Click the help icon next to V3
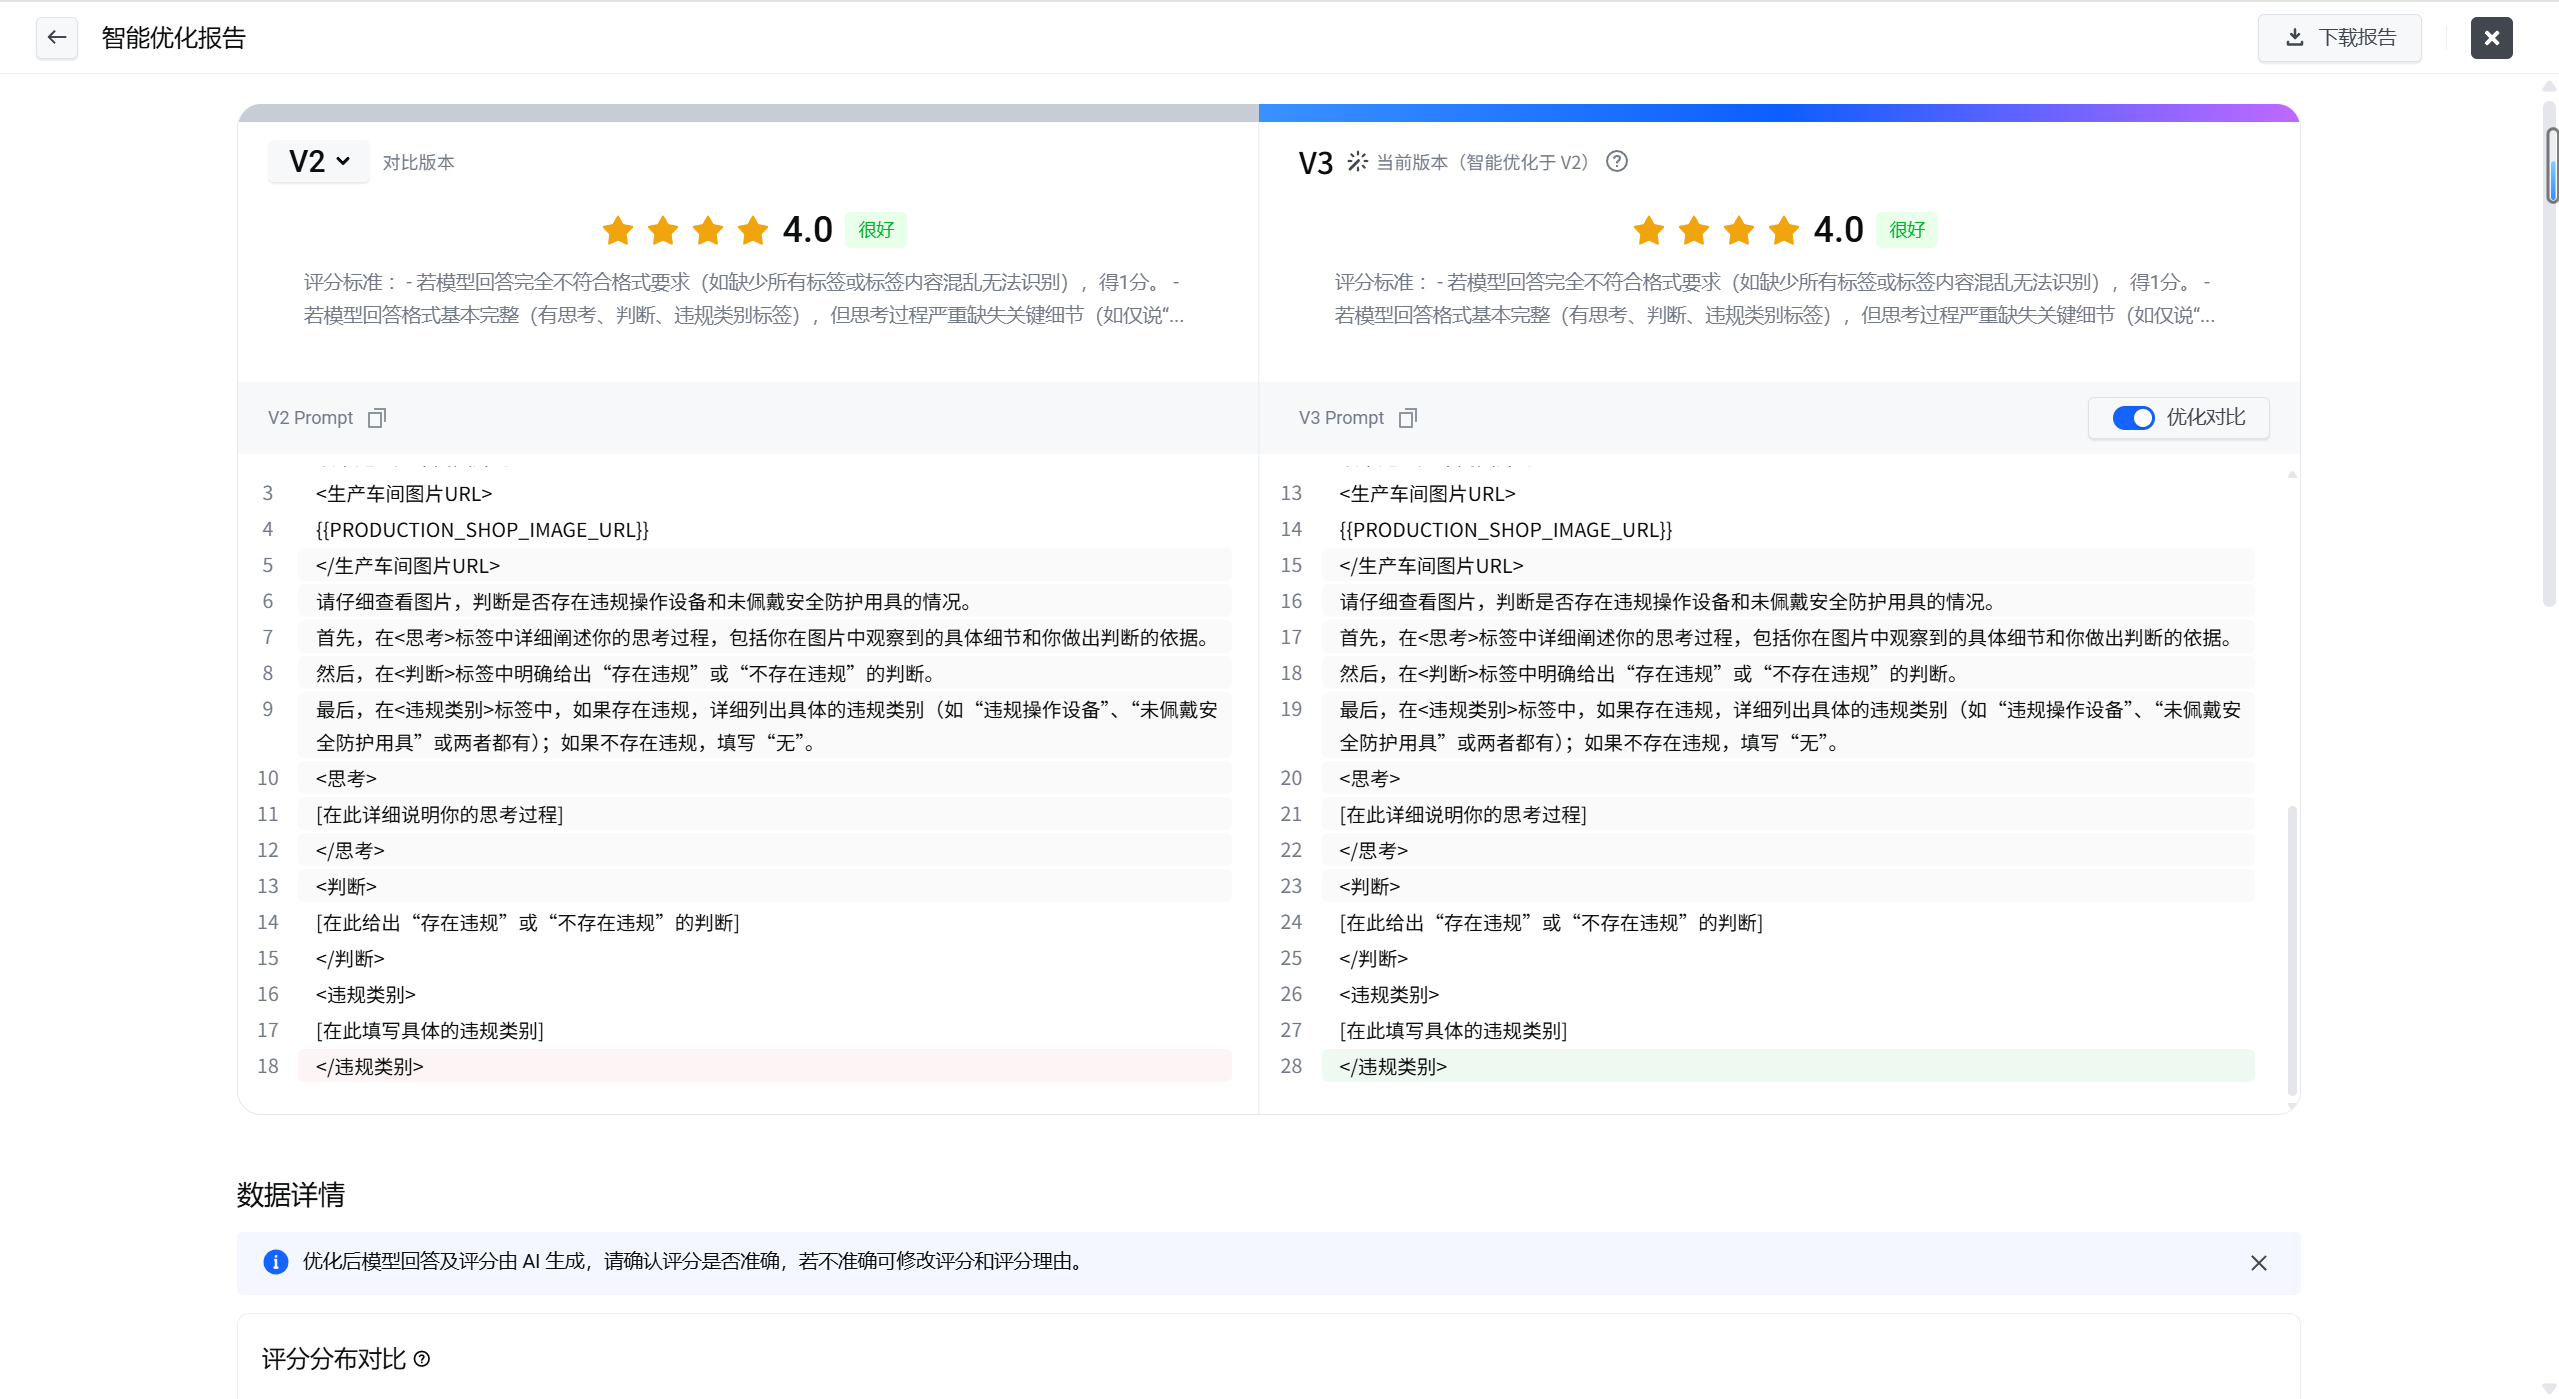This screenshot has width=2559, height=1399. pyautogui.click(x=1617, y=161)
